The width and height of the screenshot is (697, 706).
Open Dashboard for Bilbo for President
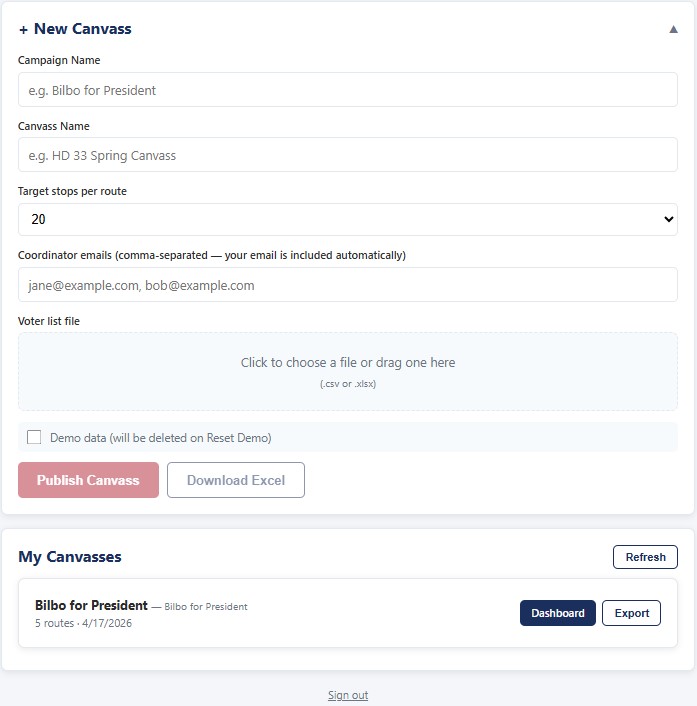(x=557, y=613)
